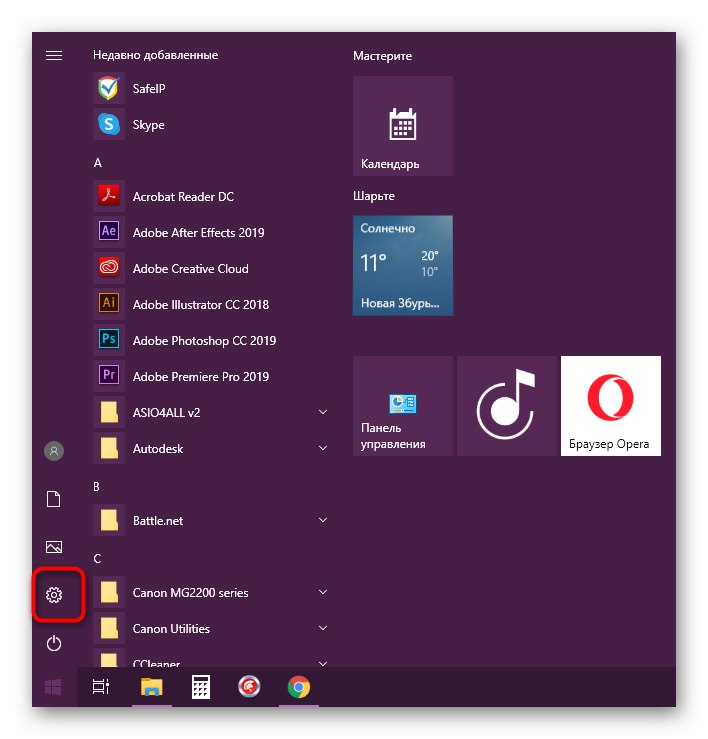This screenshot has height=739, width=708.
Task: Expand ASIO4ALL v2 chevron
Action: 323,412
